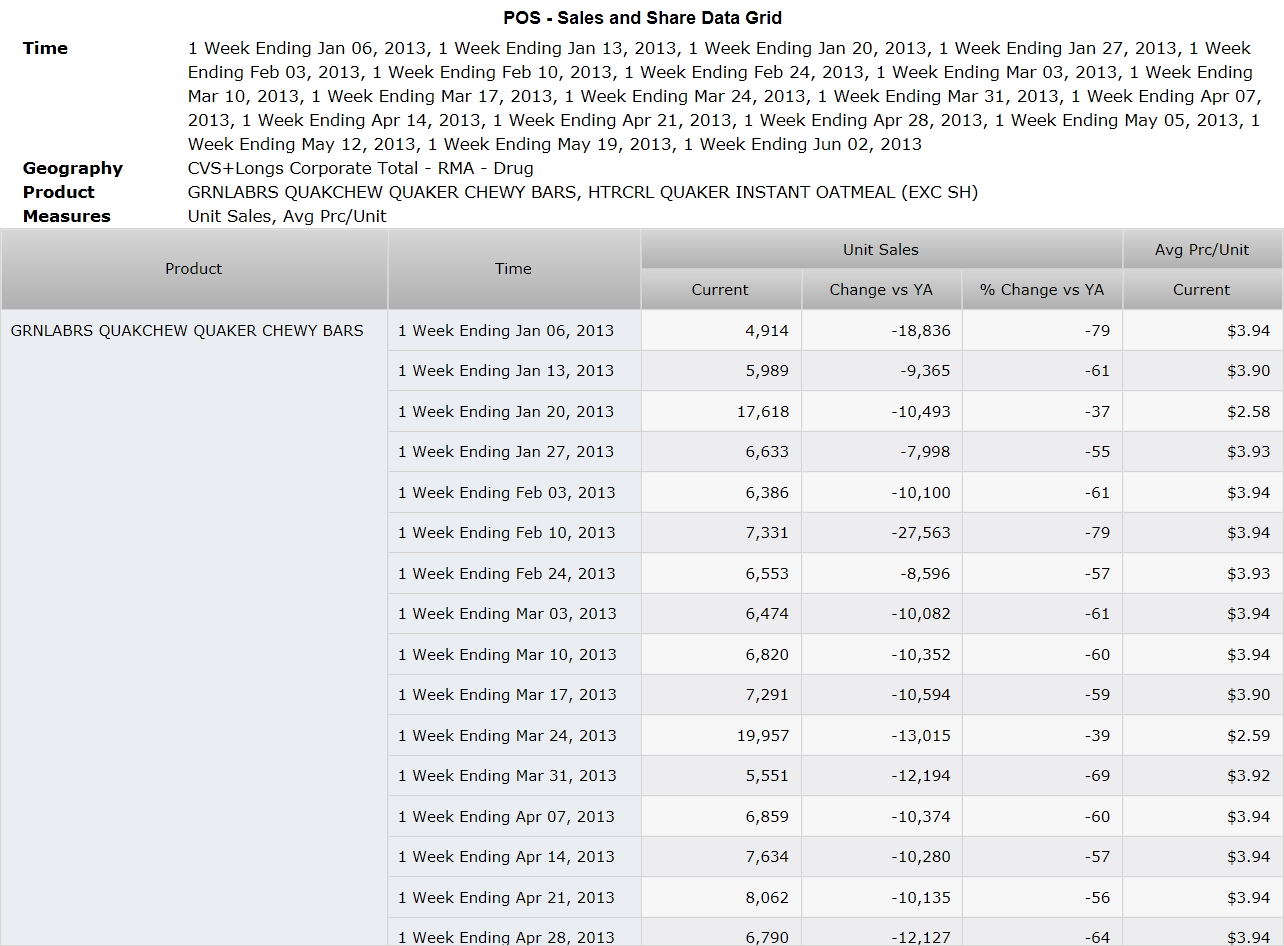Click unit sales value 8,062
Image resolution: width=1284 pixels, height=946 pixels.
coord(767,898)
